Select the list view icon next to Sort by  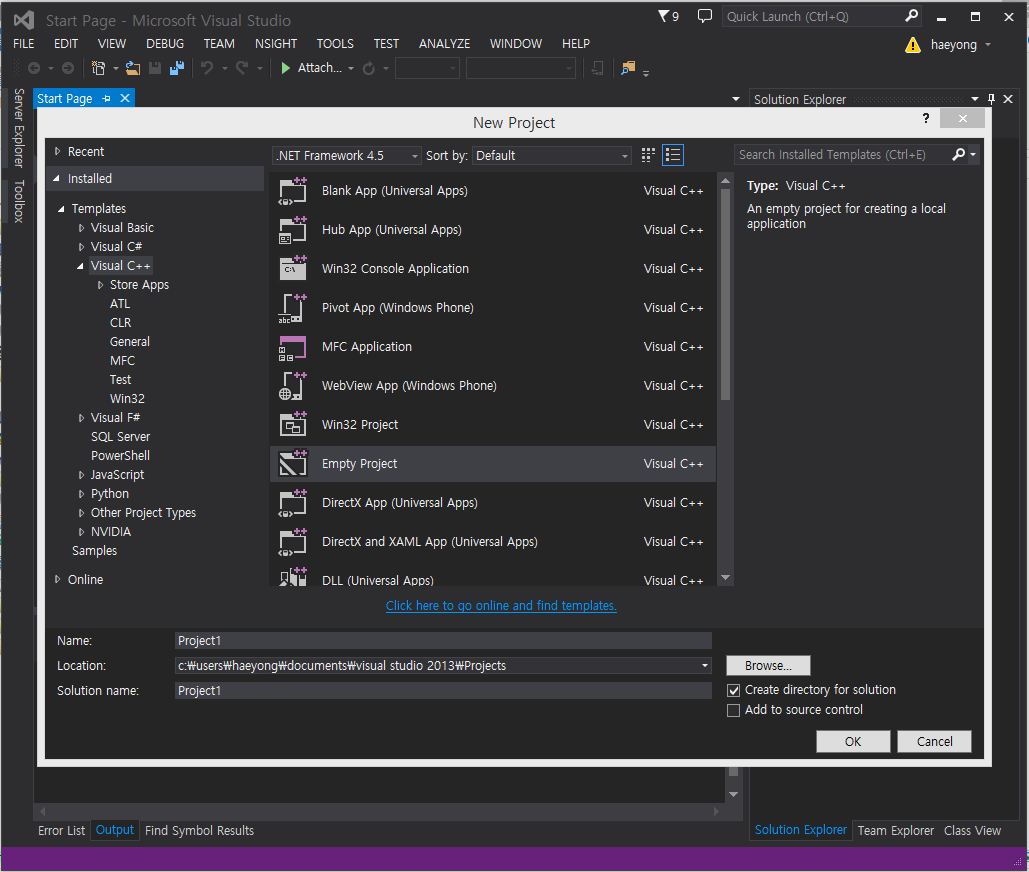click(672, 155)
